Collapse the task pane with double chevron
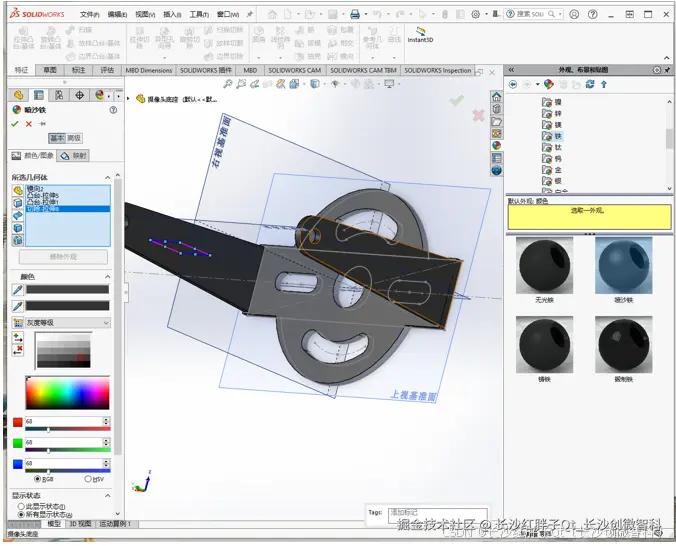This screenshot has height=546, width=676. (511, 70)
